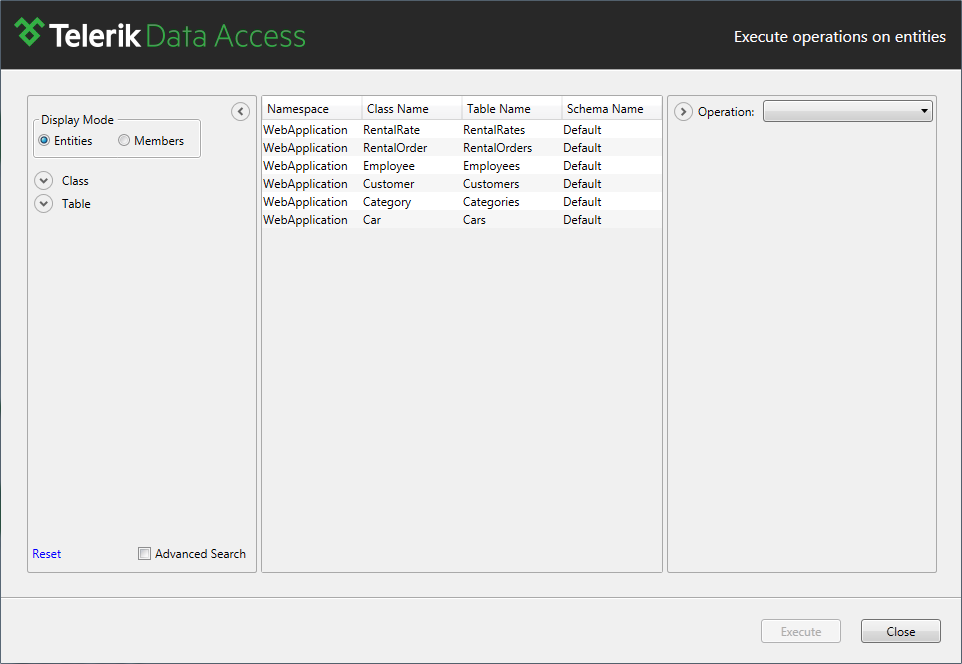This screenshot has width=962, height=664.
Task: Click the Categories table name cell
Action: pyautogui.click(x=491, y=202)
